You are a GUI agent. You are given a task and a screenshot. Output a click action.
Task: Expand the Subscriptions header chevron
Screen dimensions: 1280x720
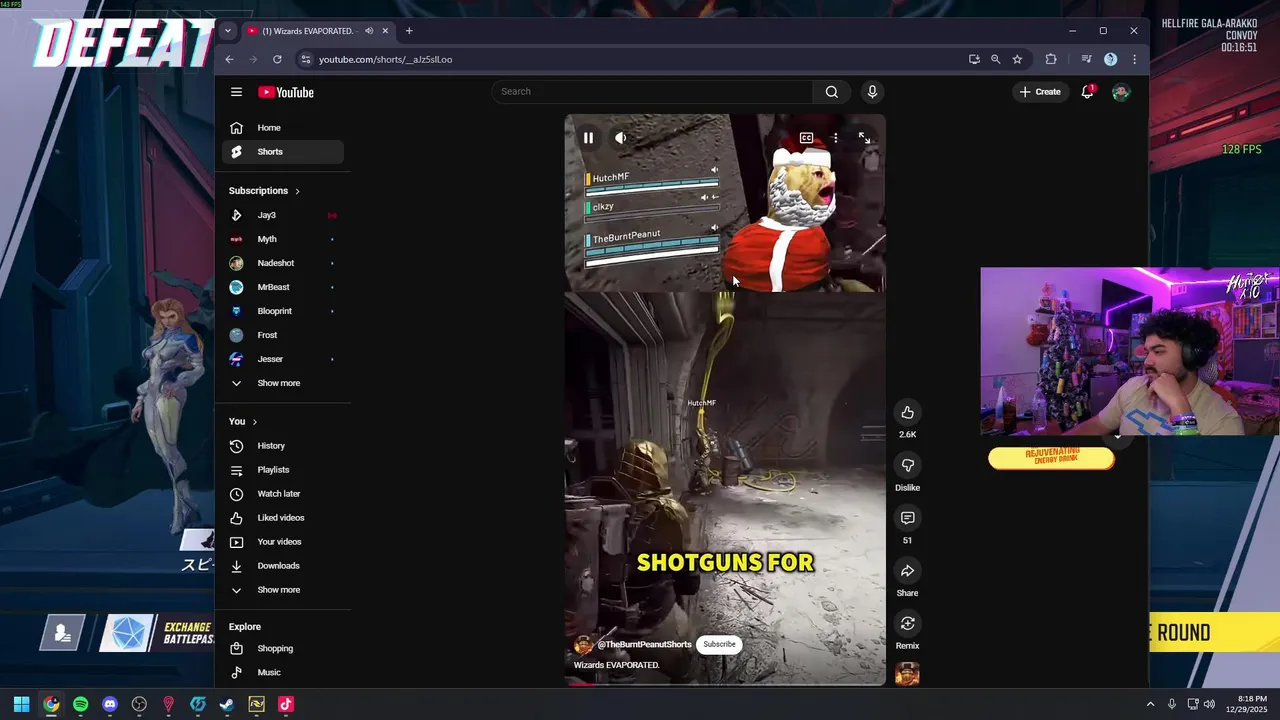(x=297, y=191)
